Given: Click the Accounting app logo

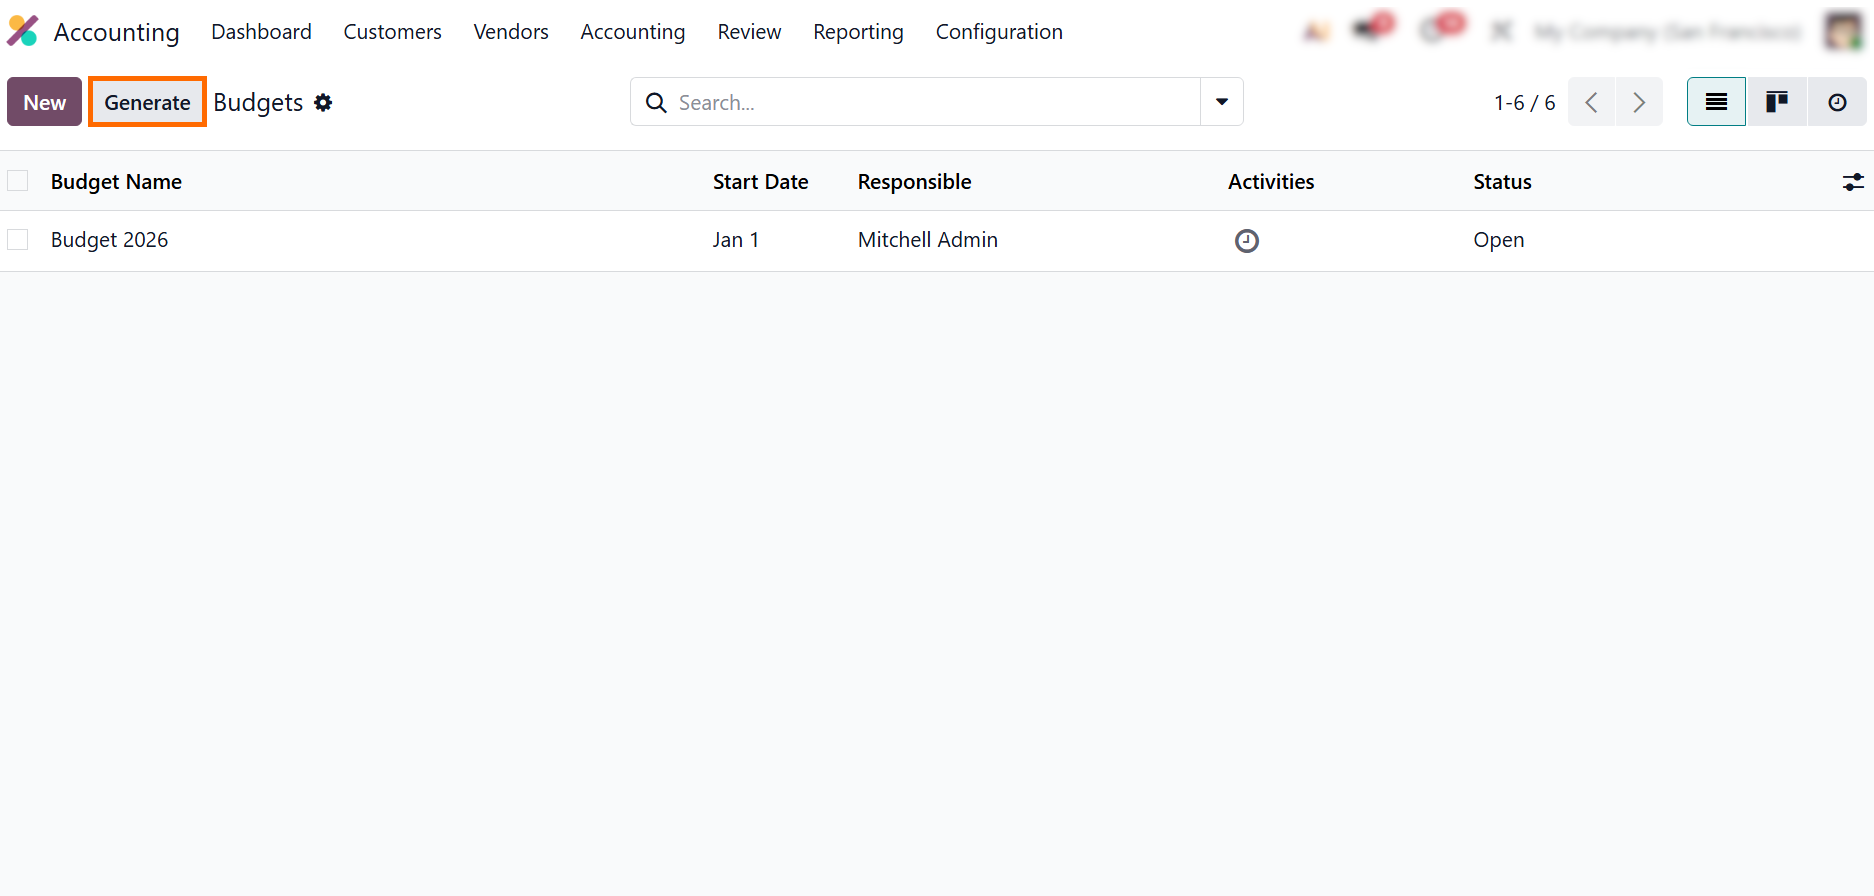Looking at the screenshot, I should tap(23, 31).
